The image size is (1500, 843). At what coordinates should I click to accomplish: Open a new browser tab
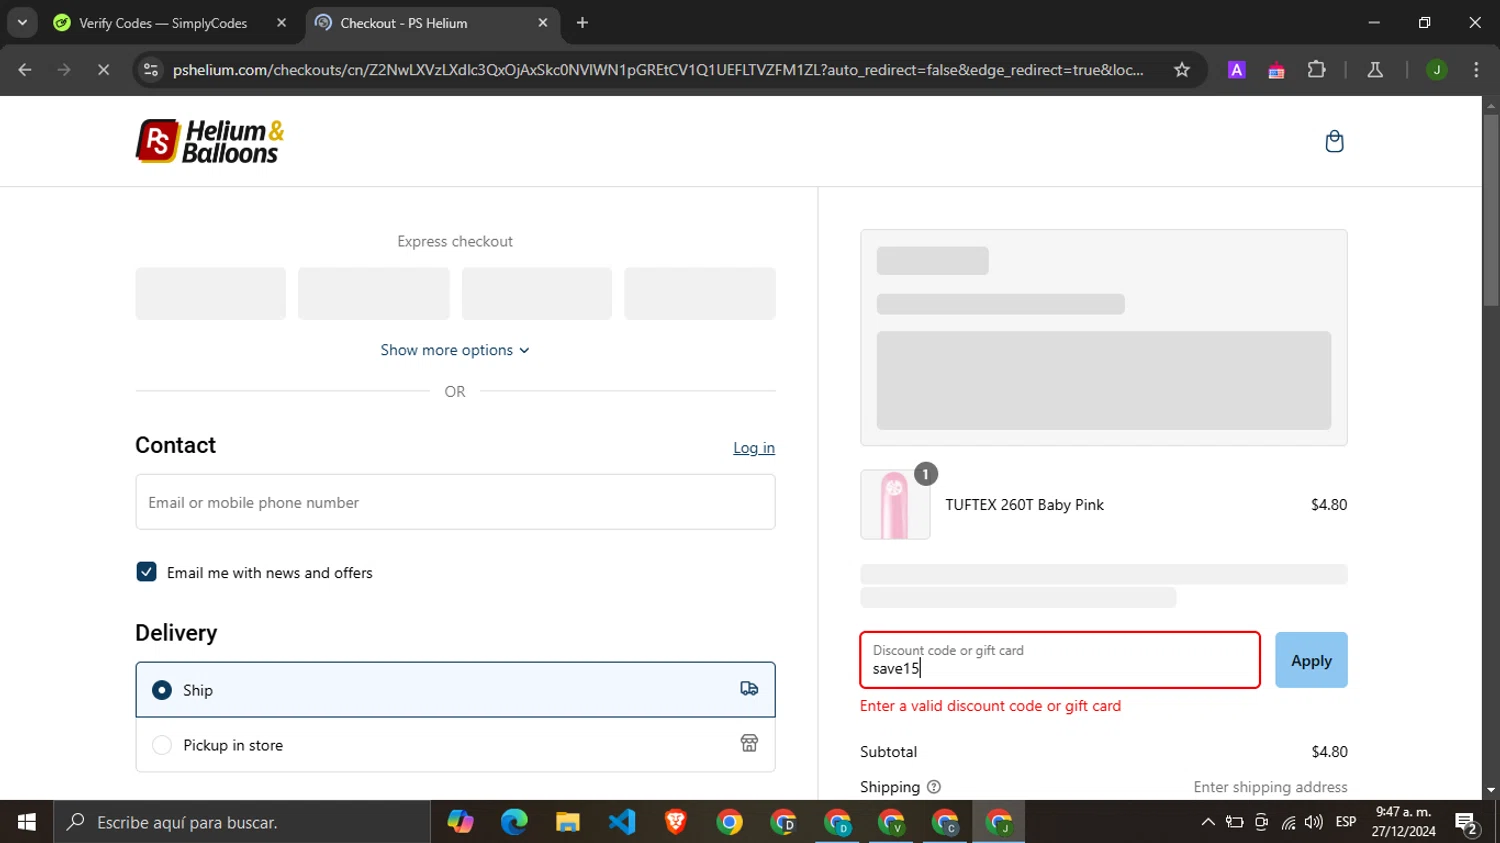pyautogui.click(x=582, y=23)
